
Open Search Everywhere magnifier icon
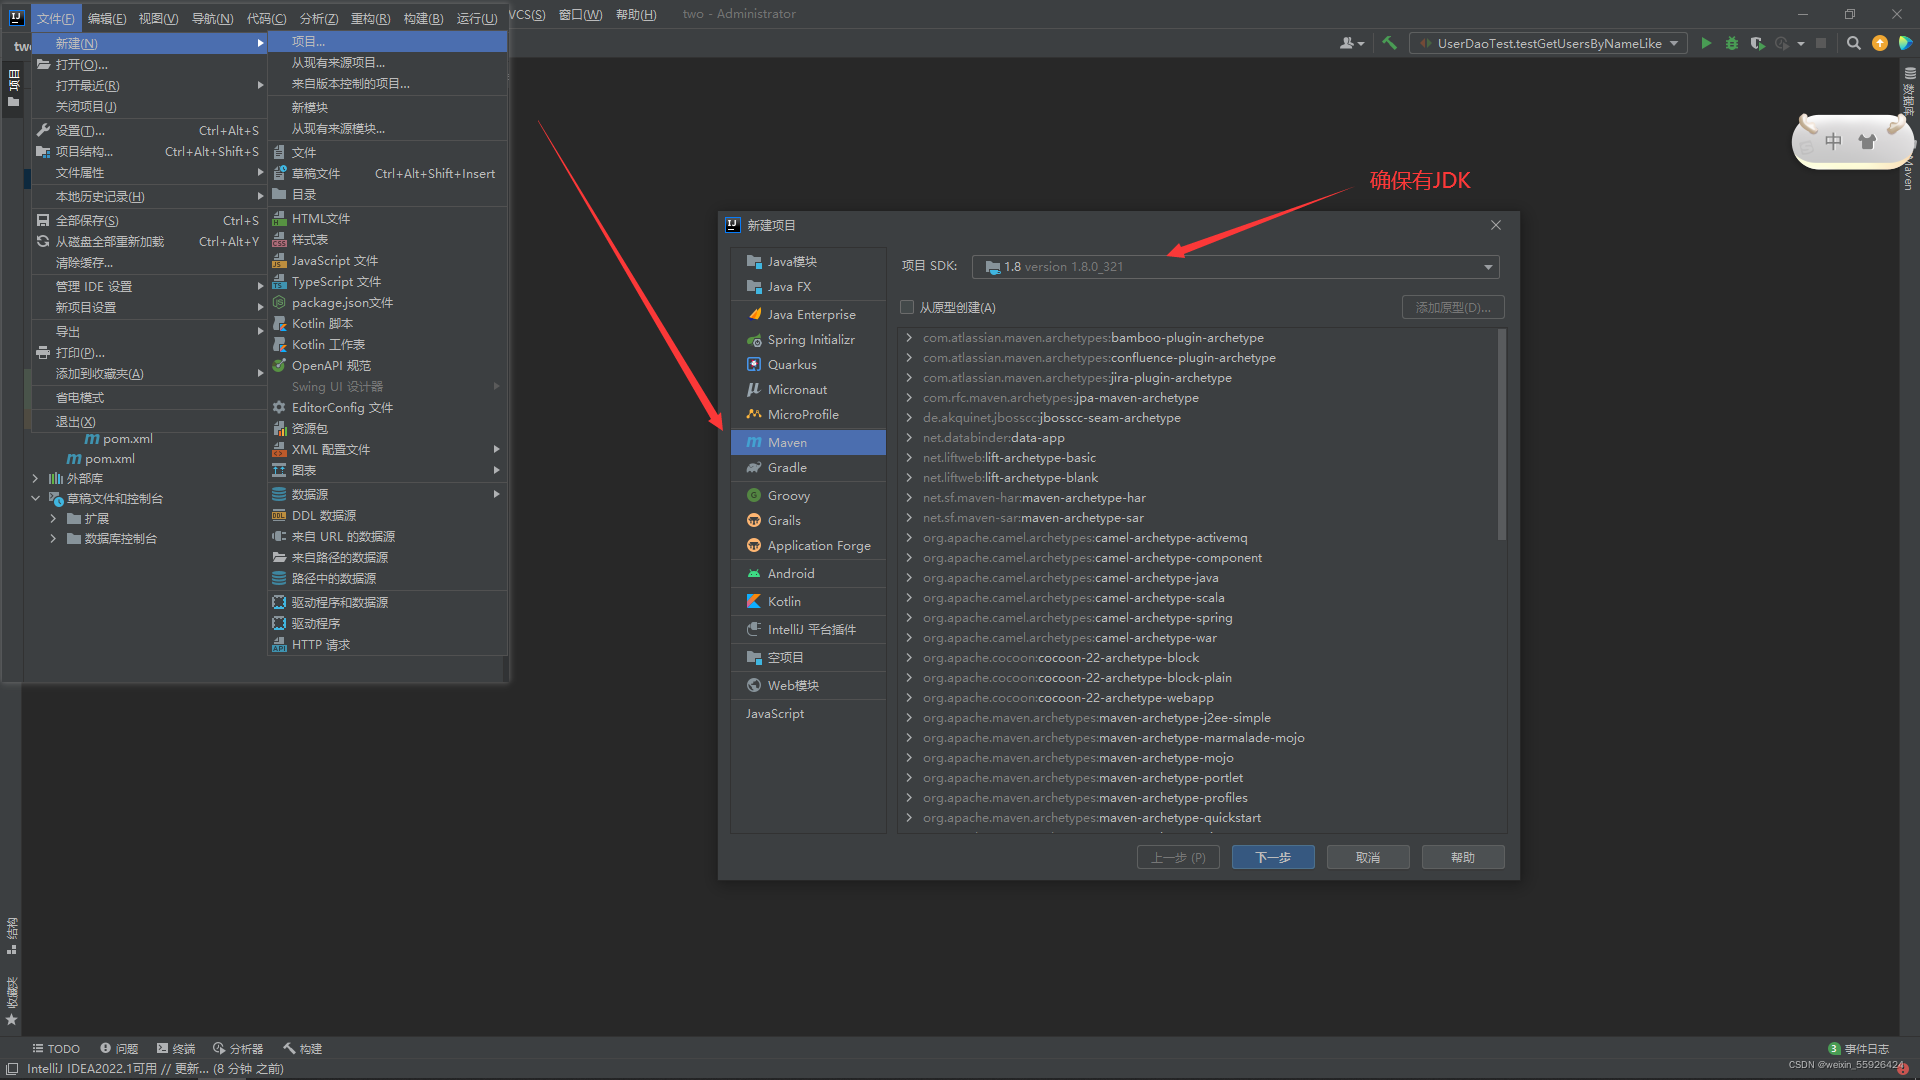click(1854, 43)
